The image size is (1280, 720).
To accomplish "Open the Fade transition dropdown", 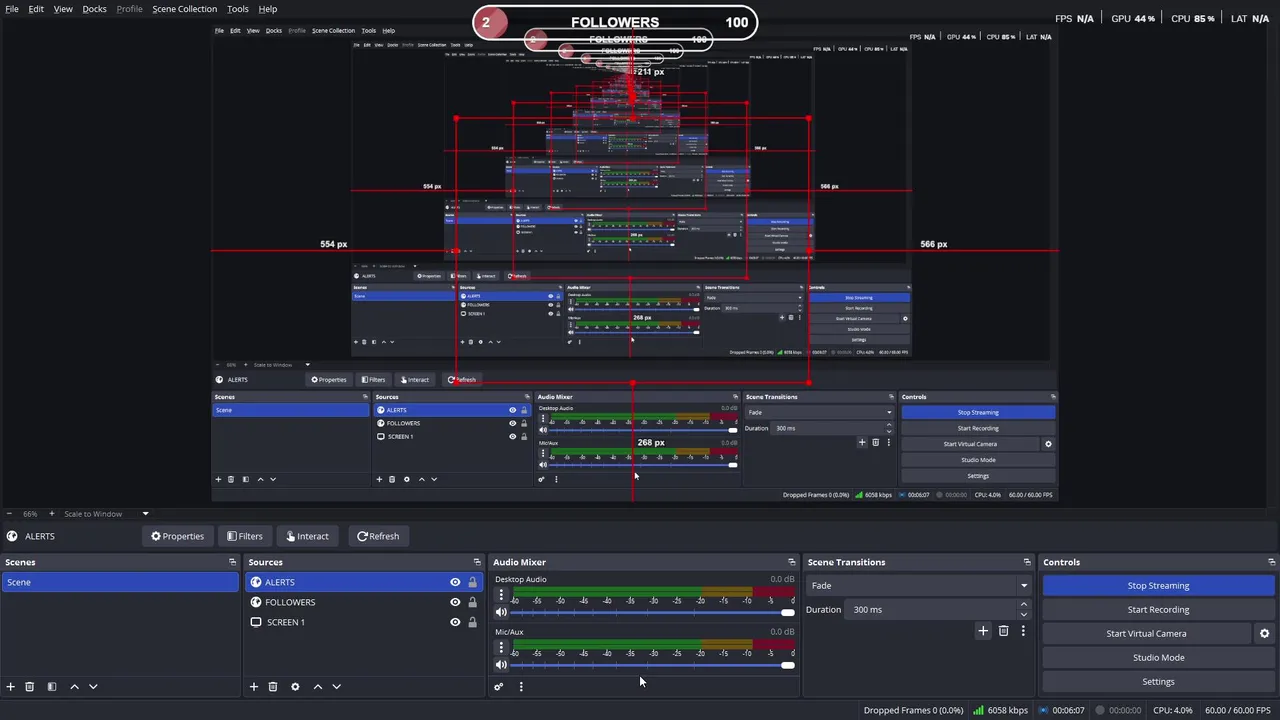I will 919,586.
